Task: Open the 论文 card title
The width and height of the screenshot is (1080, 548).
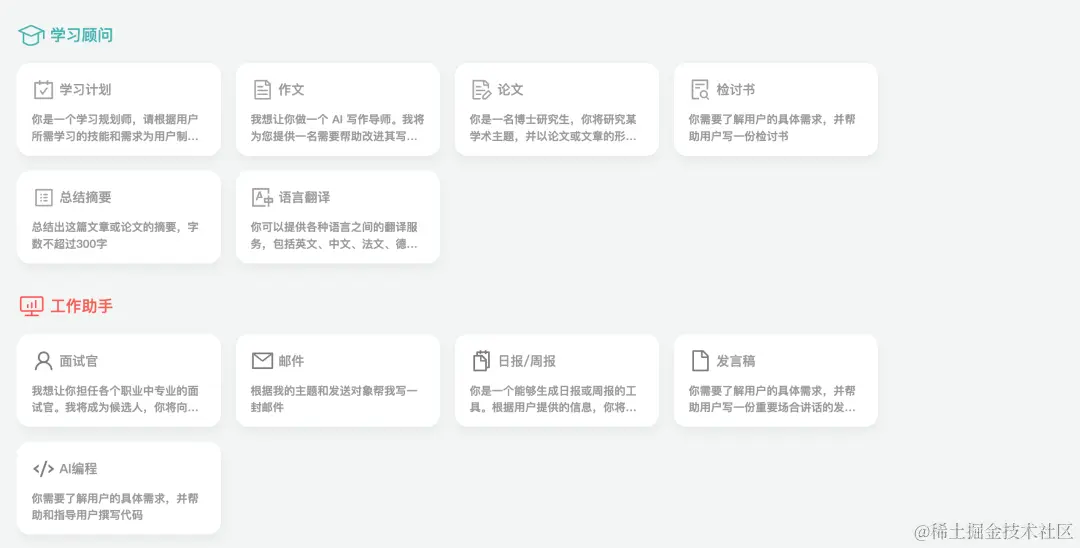Action: pyautogui.click(x=510, y=89)
